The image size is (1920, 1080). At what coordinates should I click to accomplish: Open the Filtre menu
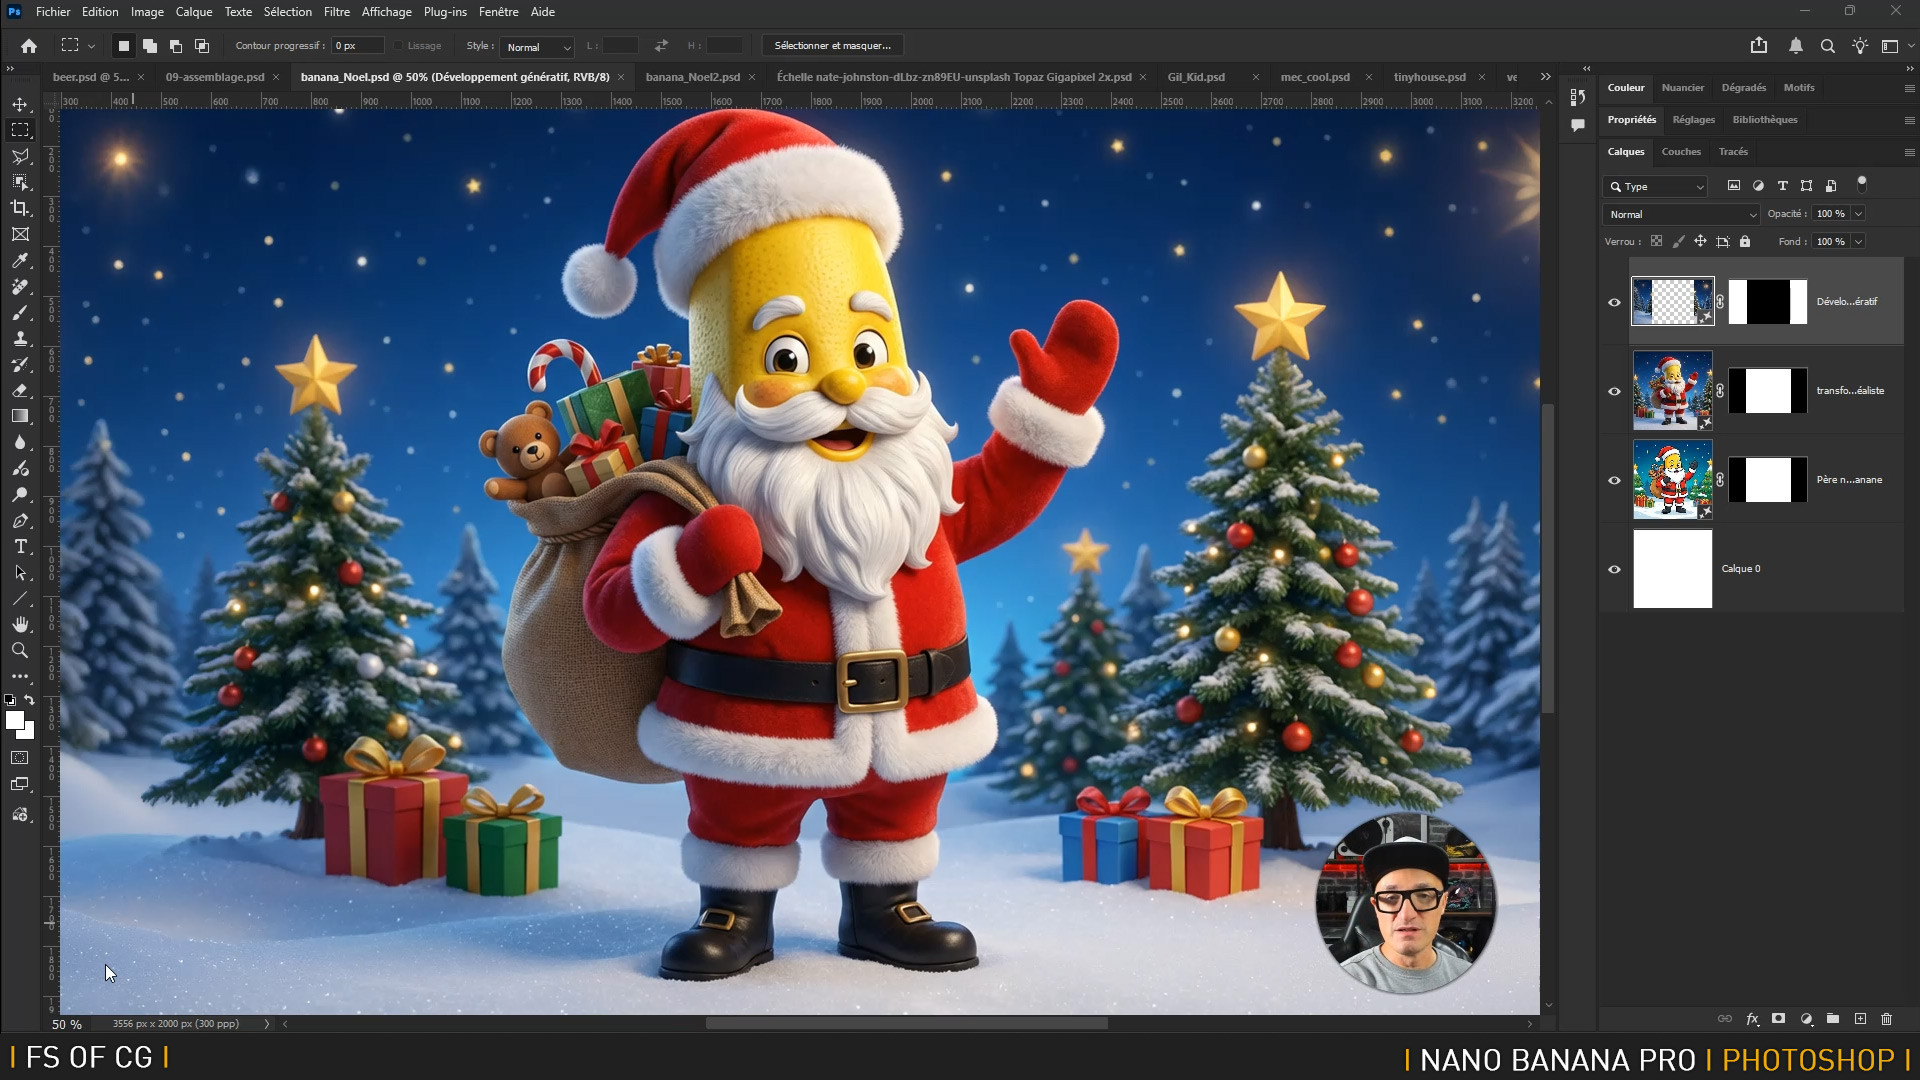(x=336, y=12)
